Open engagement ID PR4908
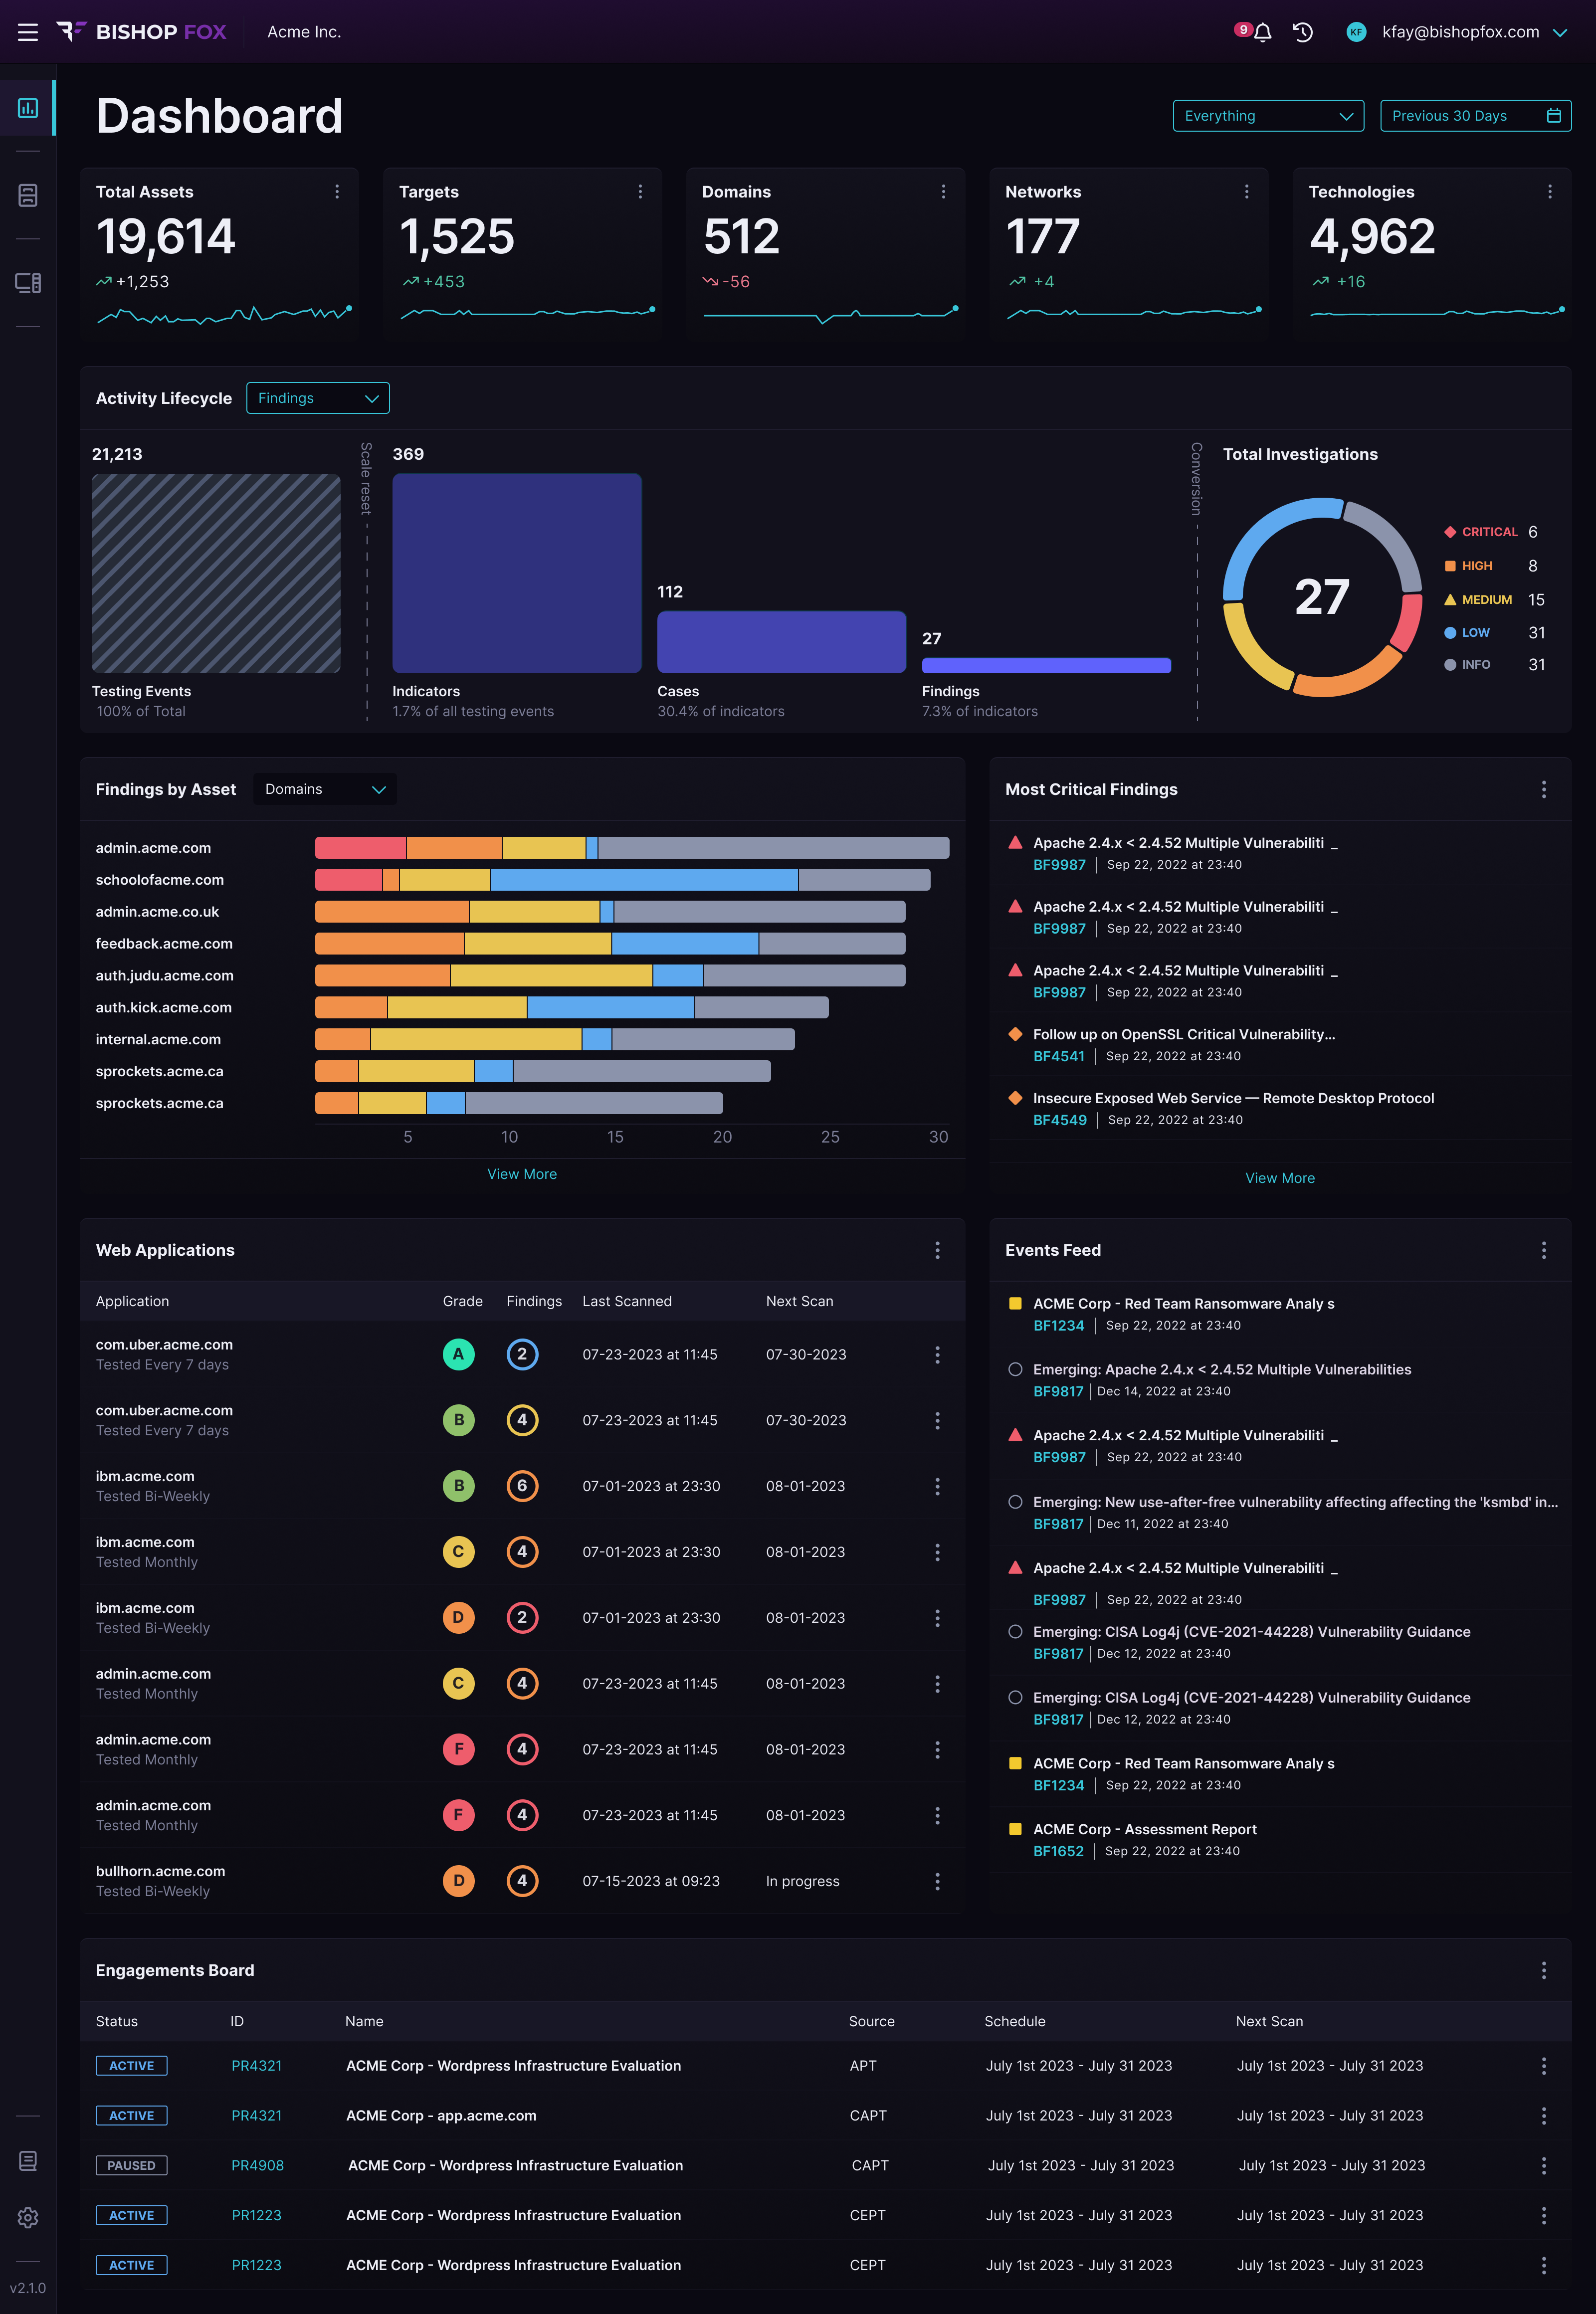 258,2165
